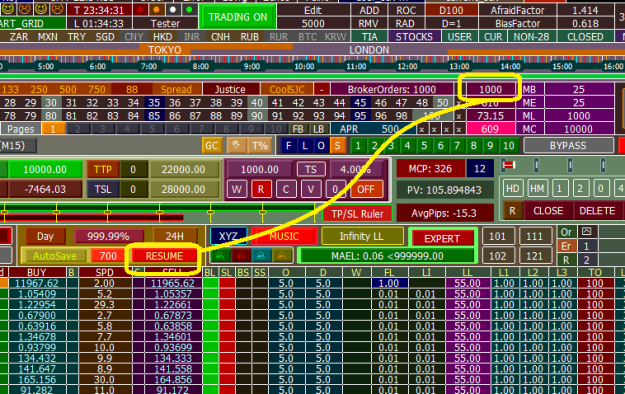Click the green dot indicator
Viewport: 625px width, 394px height.
[x=189, y=9]
